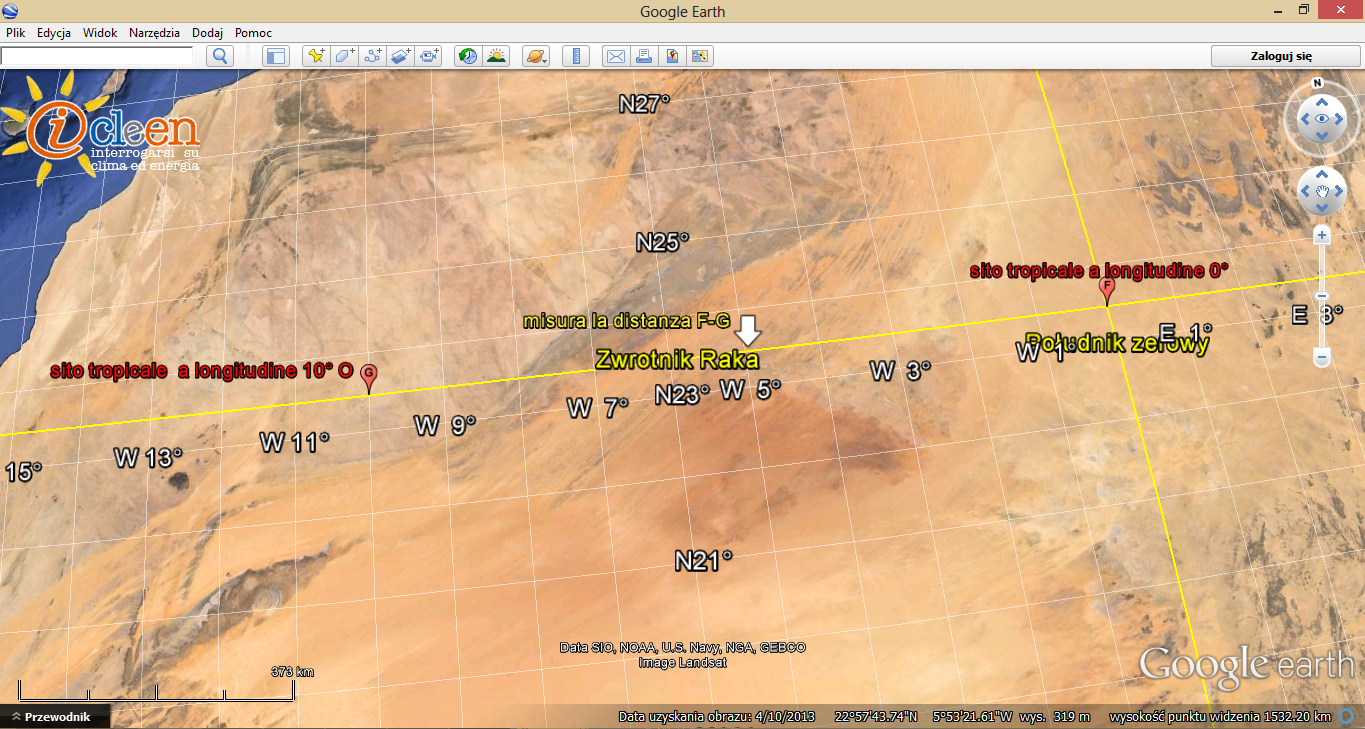The height and width of the screenshot is (729, 1365).
Task: Click the Email envelope icon
Action: point(615,56)
